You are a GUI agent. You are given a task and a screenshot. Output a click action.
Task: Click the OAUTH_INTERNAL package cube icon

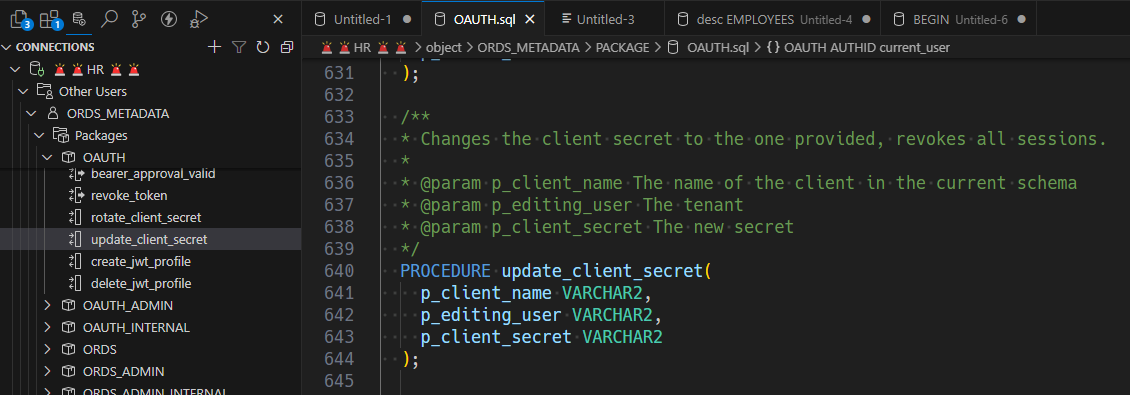point(68,327)
